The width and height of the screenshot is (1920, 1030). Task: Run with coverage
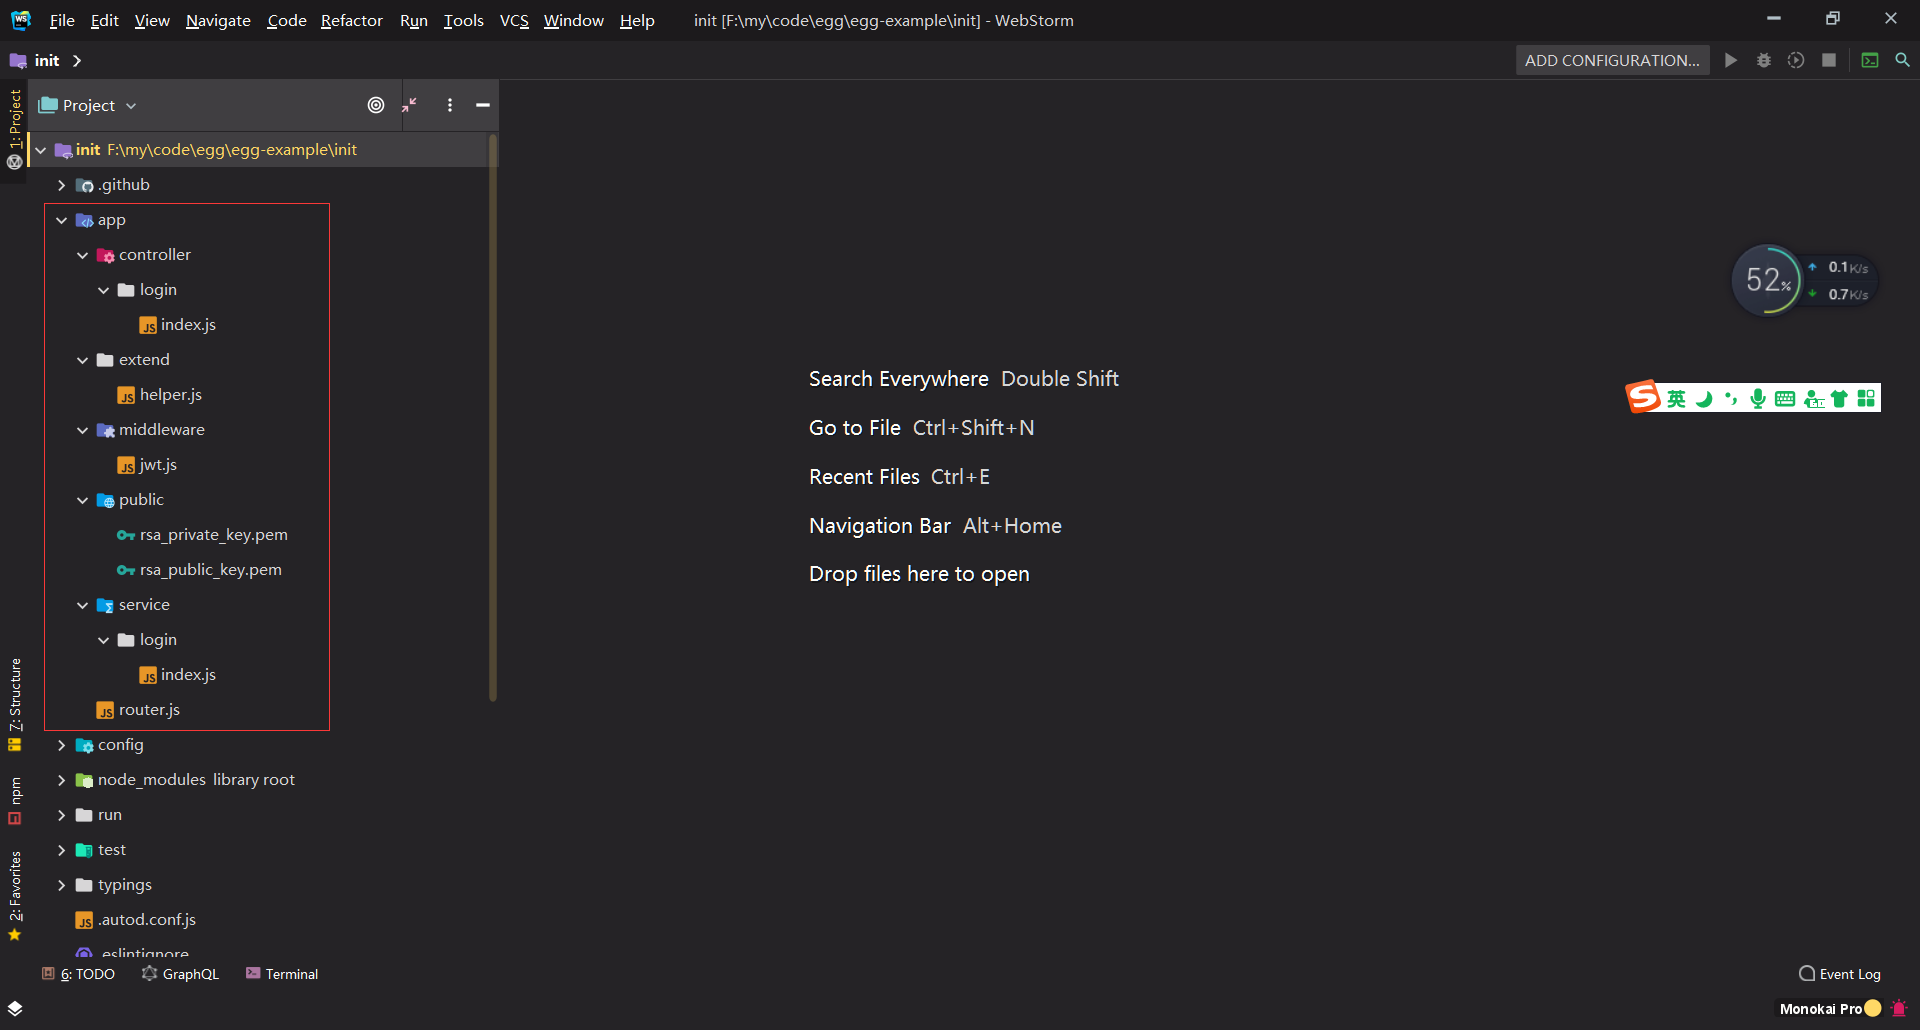(1796, 60)
